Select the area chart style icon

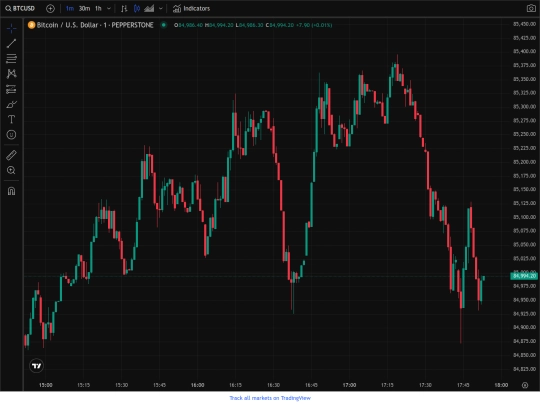click(x=149, y=8)
